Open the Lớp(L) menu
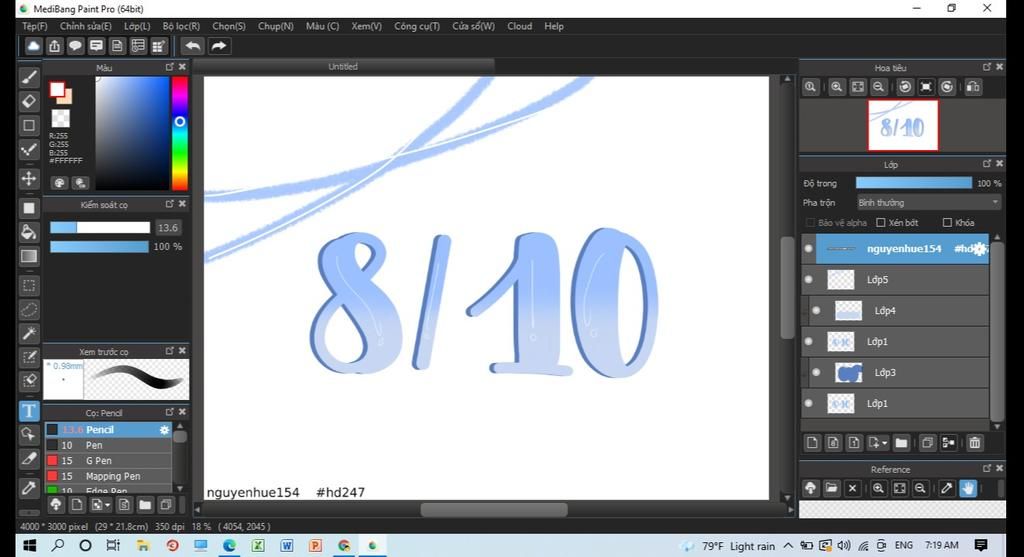 [137, 26]
